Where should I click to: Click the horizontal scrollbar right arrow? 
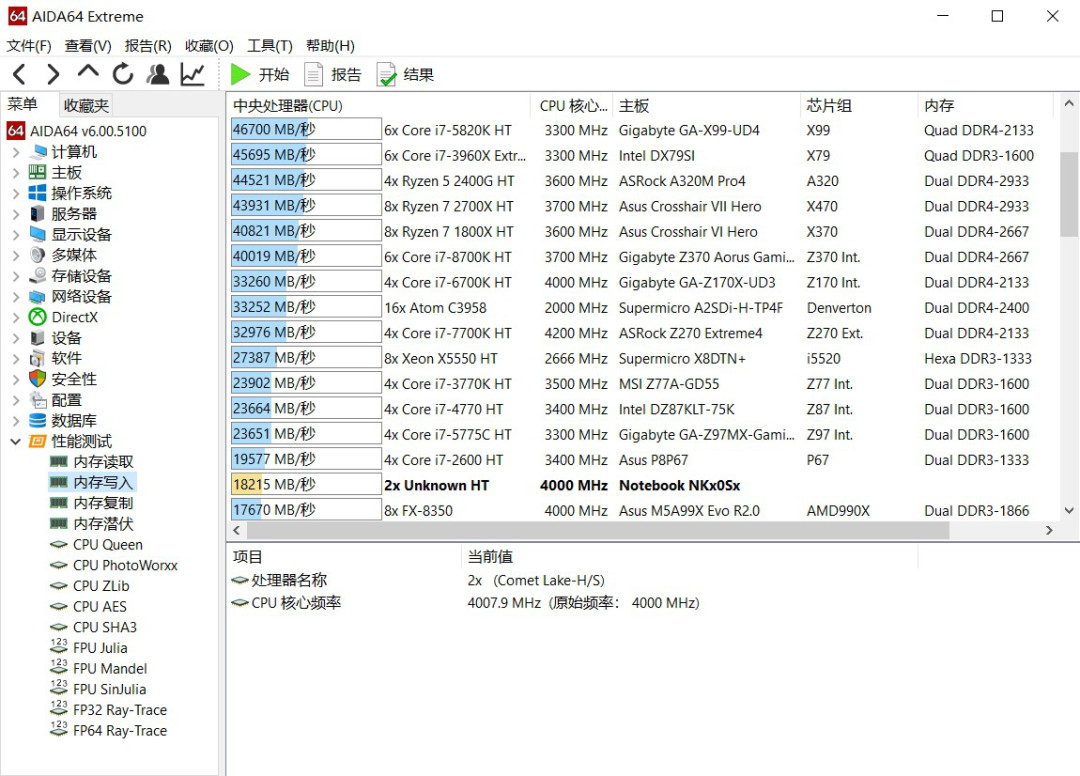pos(1049,530)
